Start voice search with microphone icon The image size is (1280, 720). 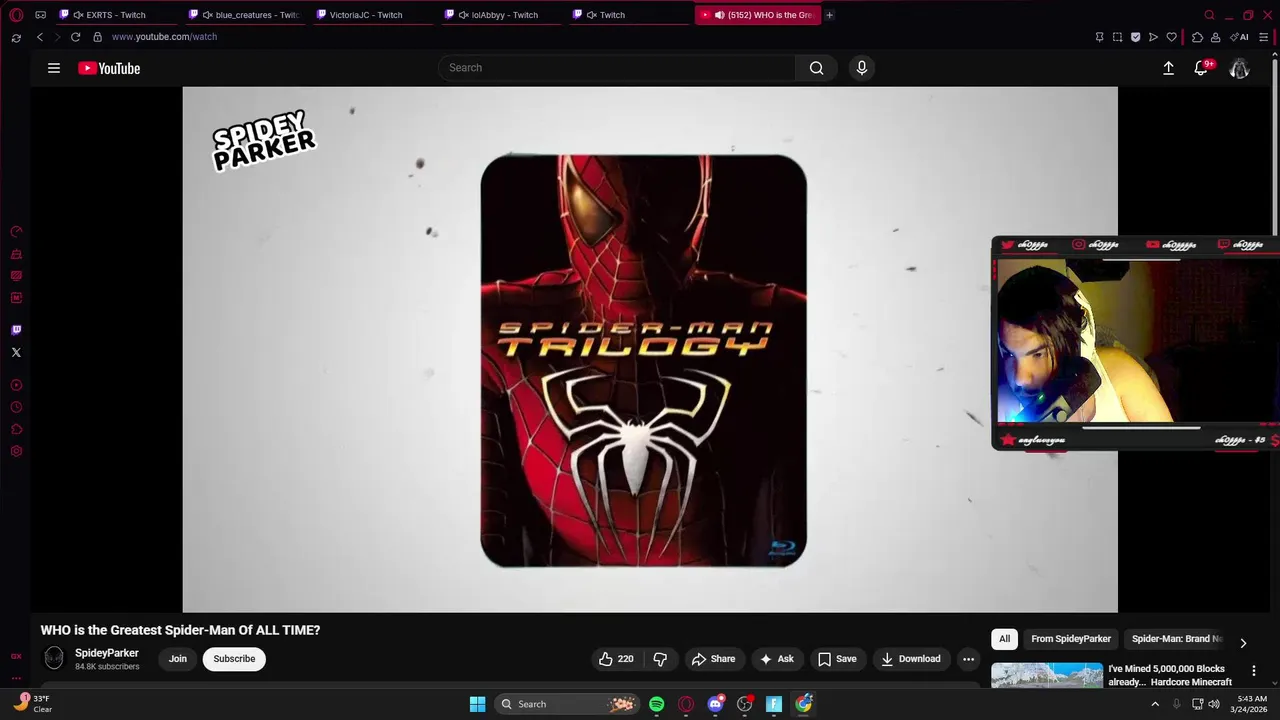click(862, 68)
